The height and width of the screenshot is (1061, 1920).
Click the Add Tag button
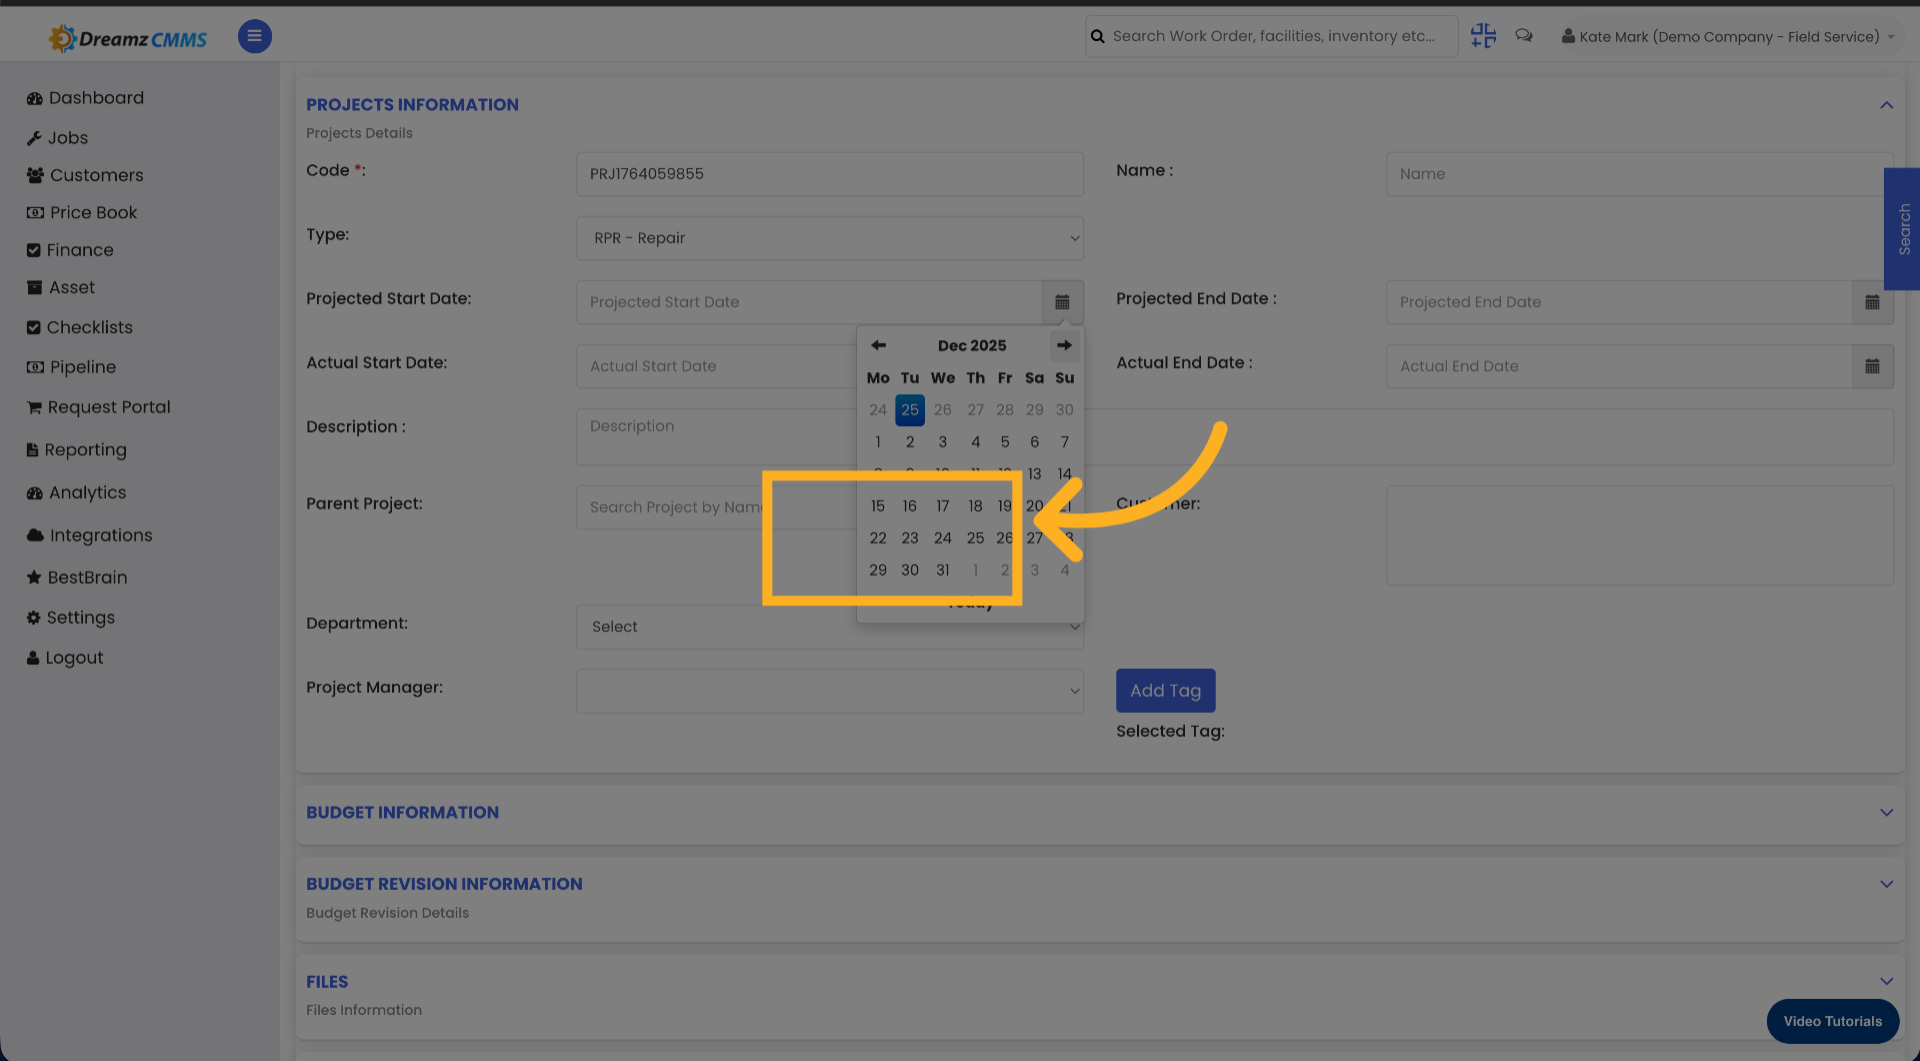1165,690
